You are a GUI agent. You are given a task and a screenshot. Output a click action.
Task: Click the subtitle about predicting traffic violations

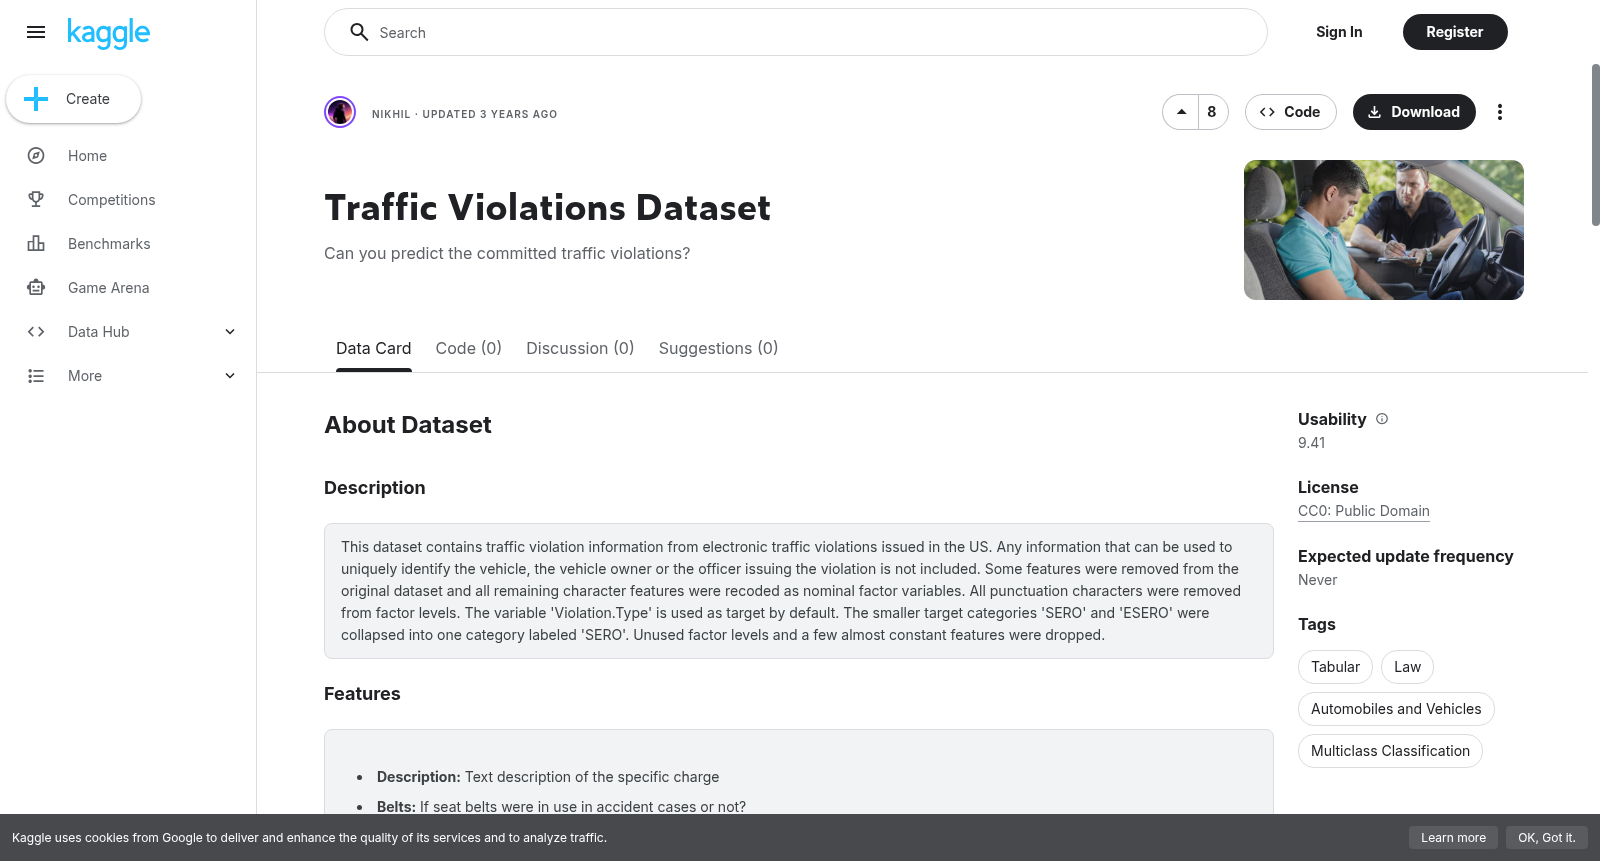click(x=507, y=254)
